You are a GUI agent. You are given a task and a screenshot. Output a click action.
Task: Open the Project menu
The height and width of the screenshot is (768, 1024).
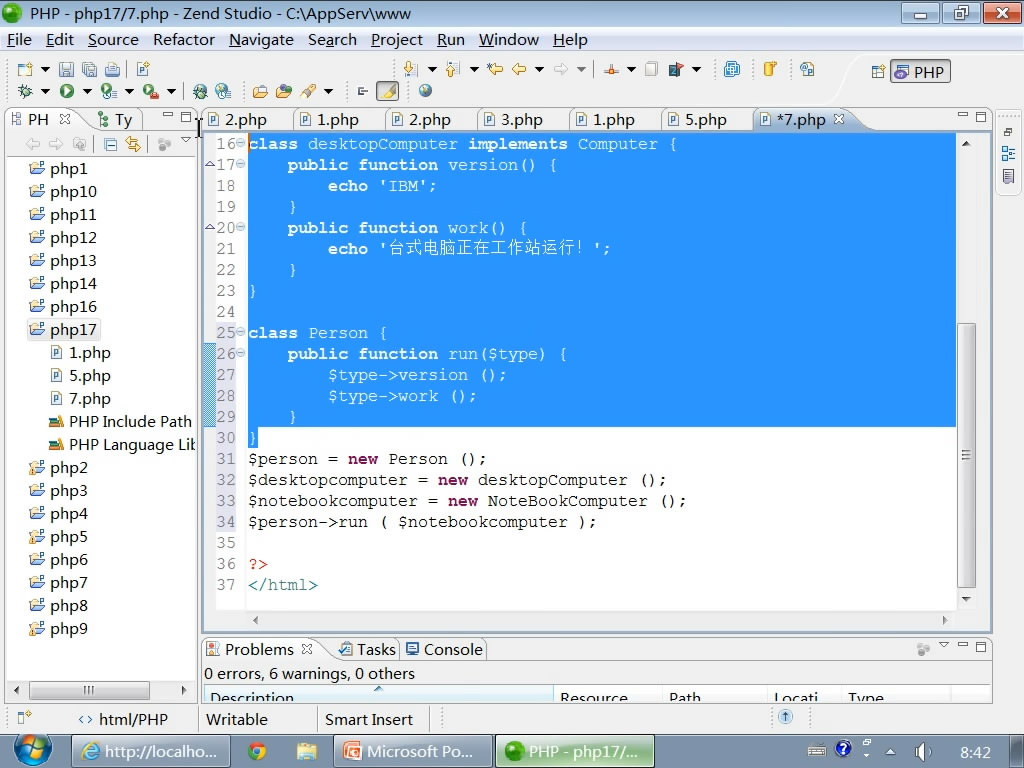pos(396,40)
